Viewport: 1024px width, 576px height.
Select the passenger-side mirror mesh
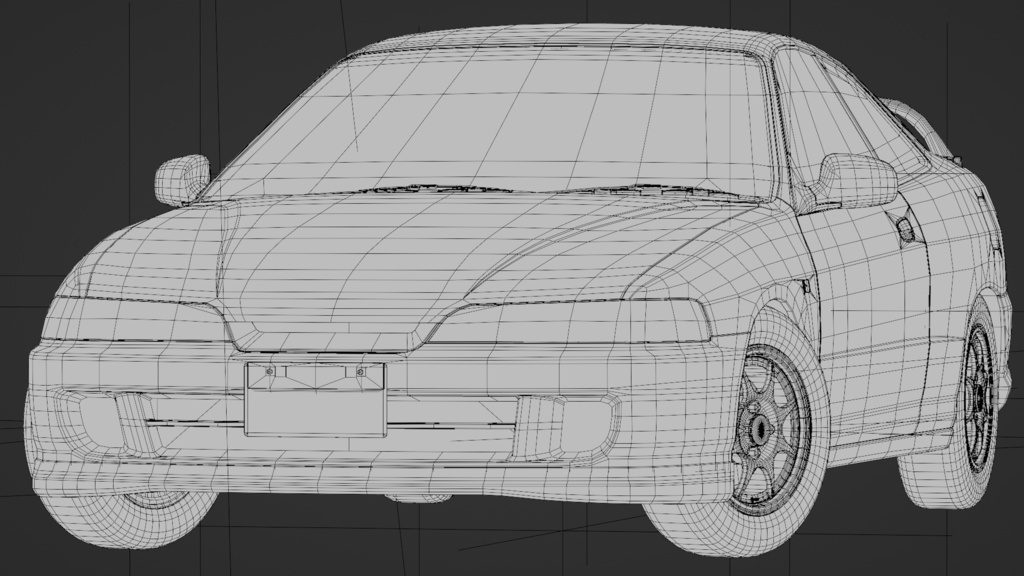tap(182, 180)
